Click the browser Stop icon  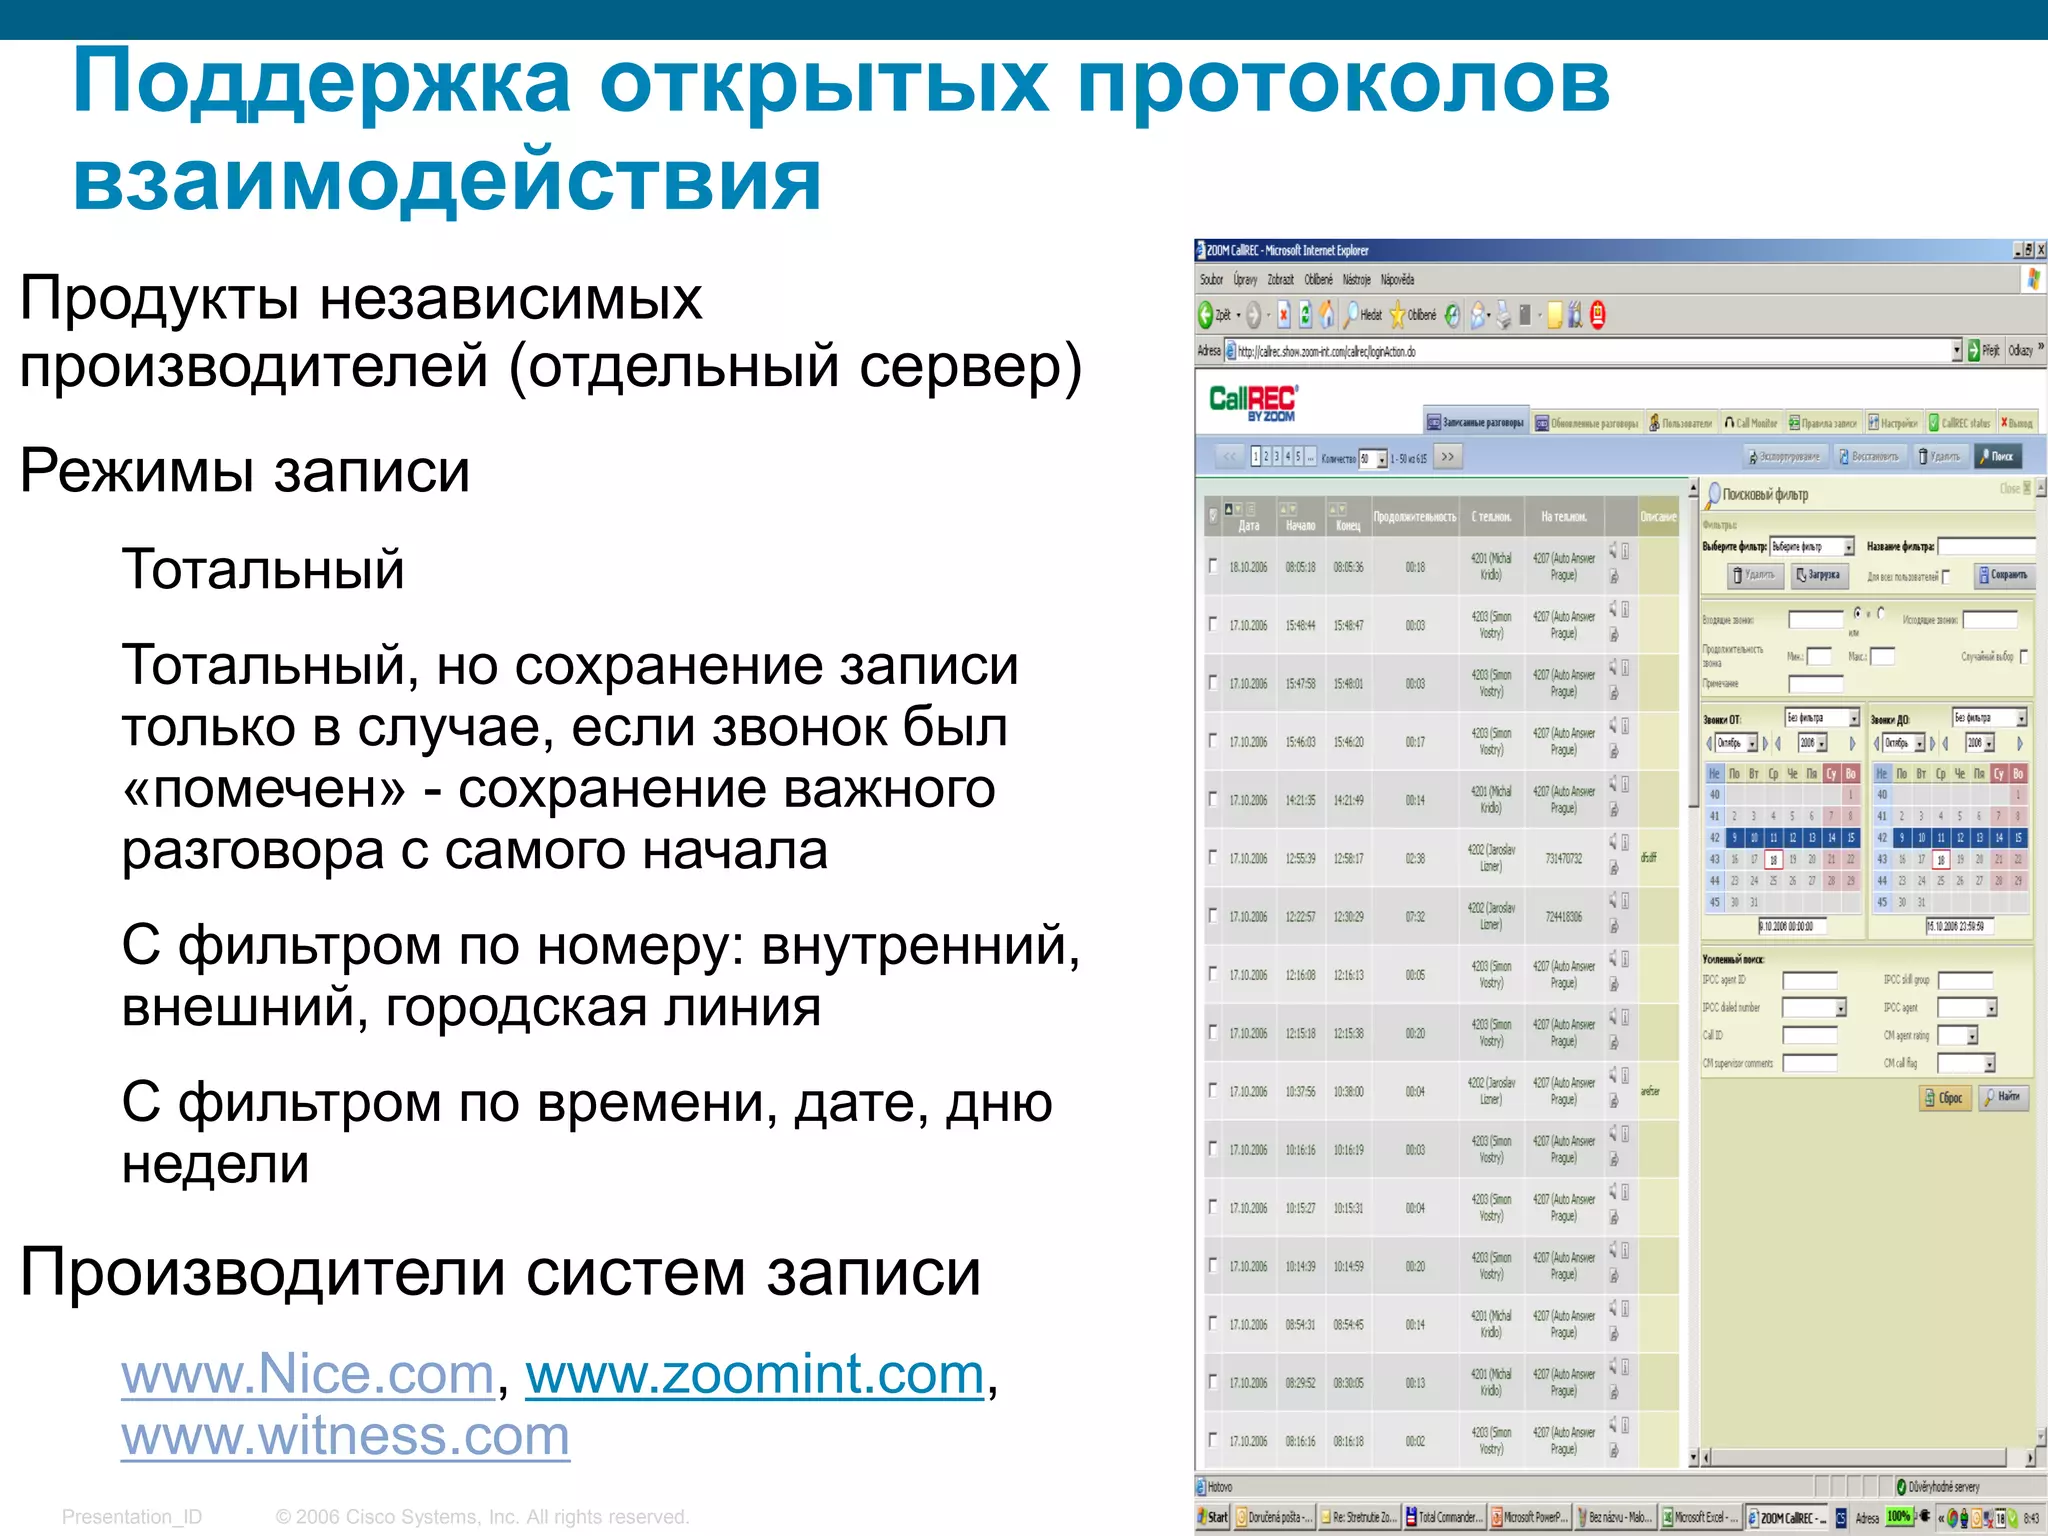click(1284, 316)
